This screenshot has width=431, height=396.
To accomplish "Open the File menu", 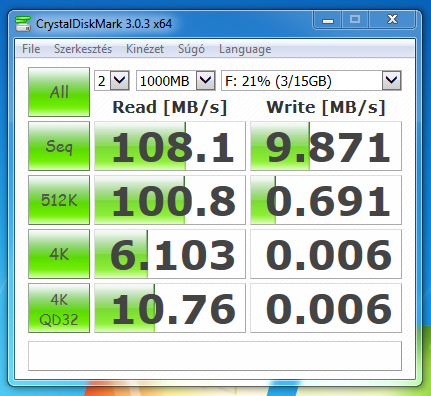I will click(31, 49).
